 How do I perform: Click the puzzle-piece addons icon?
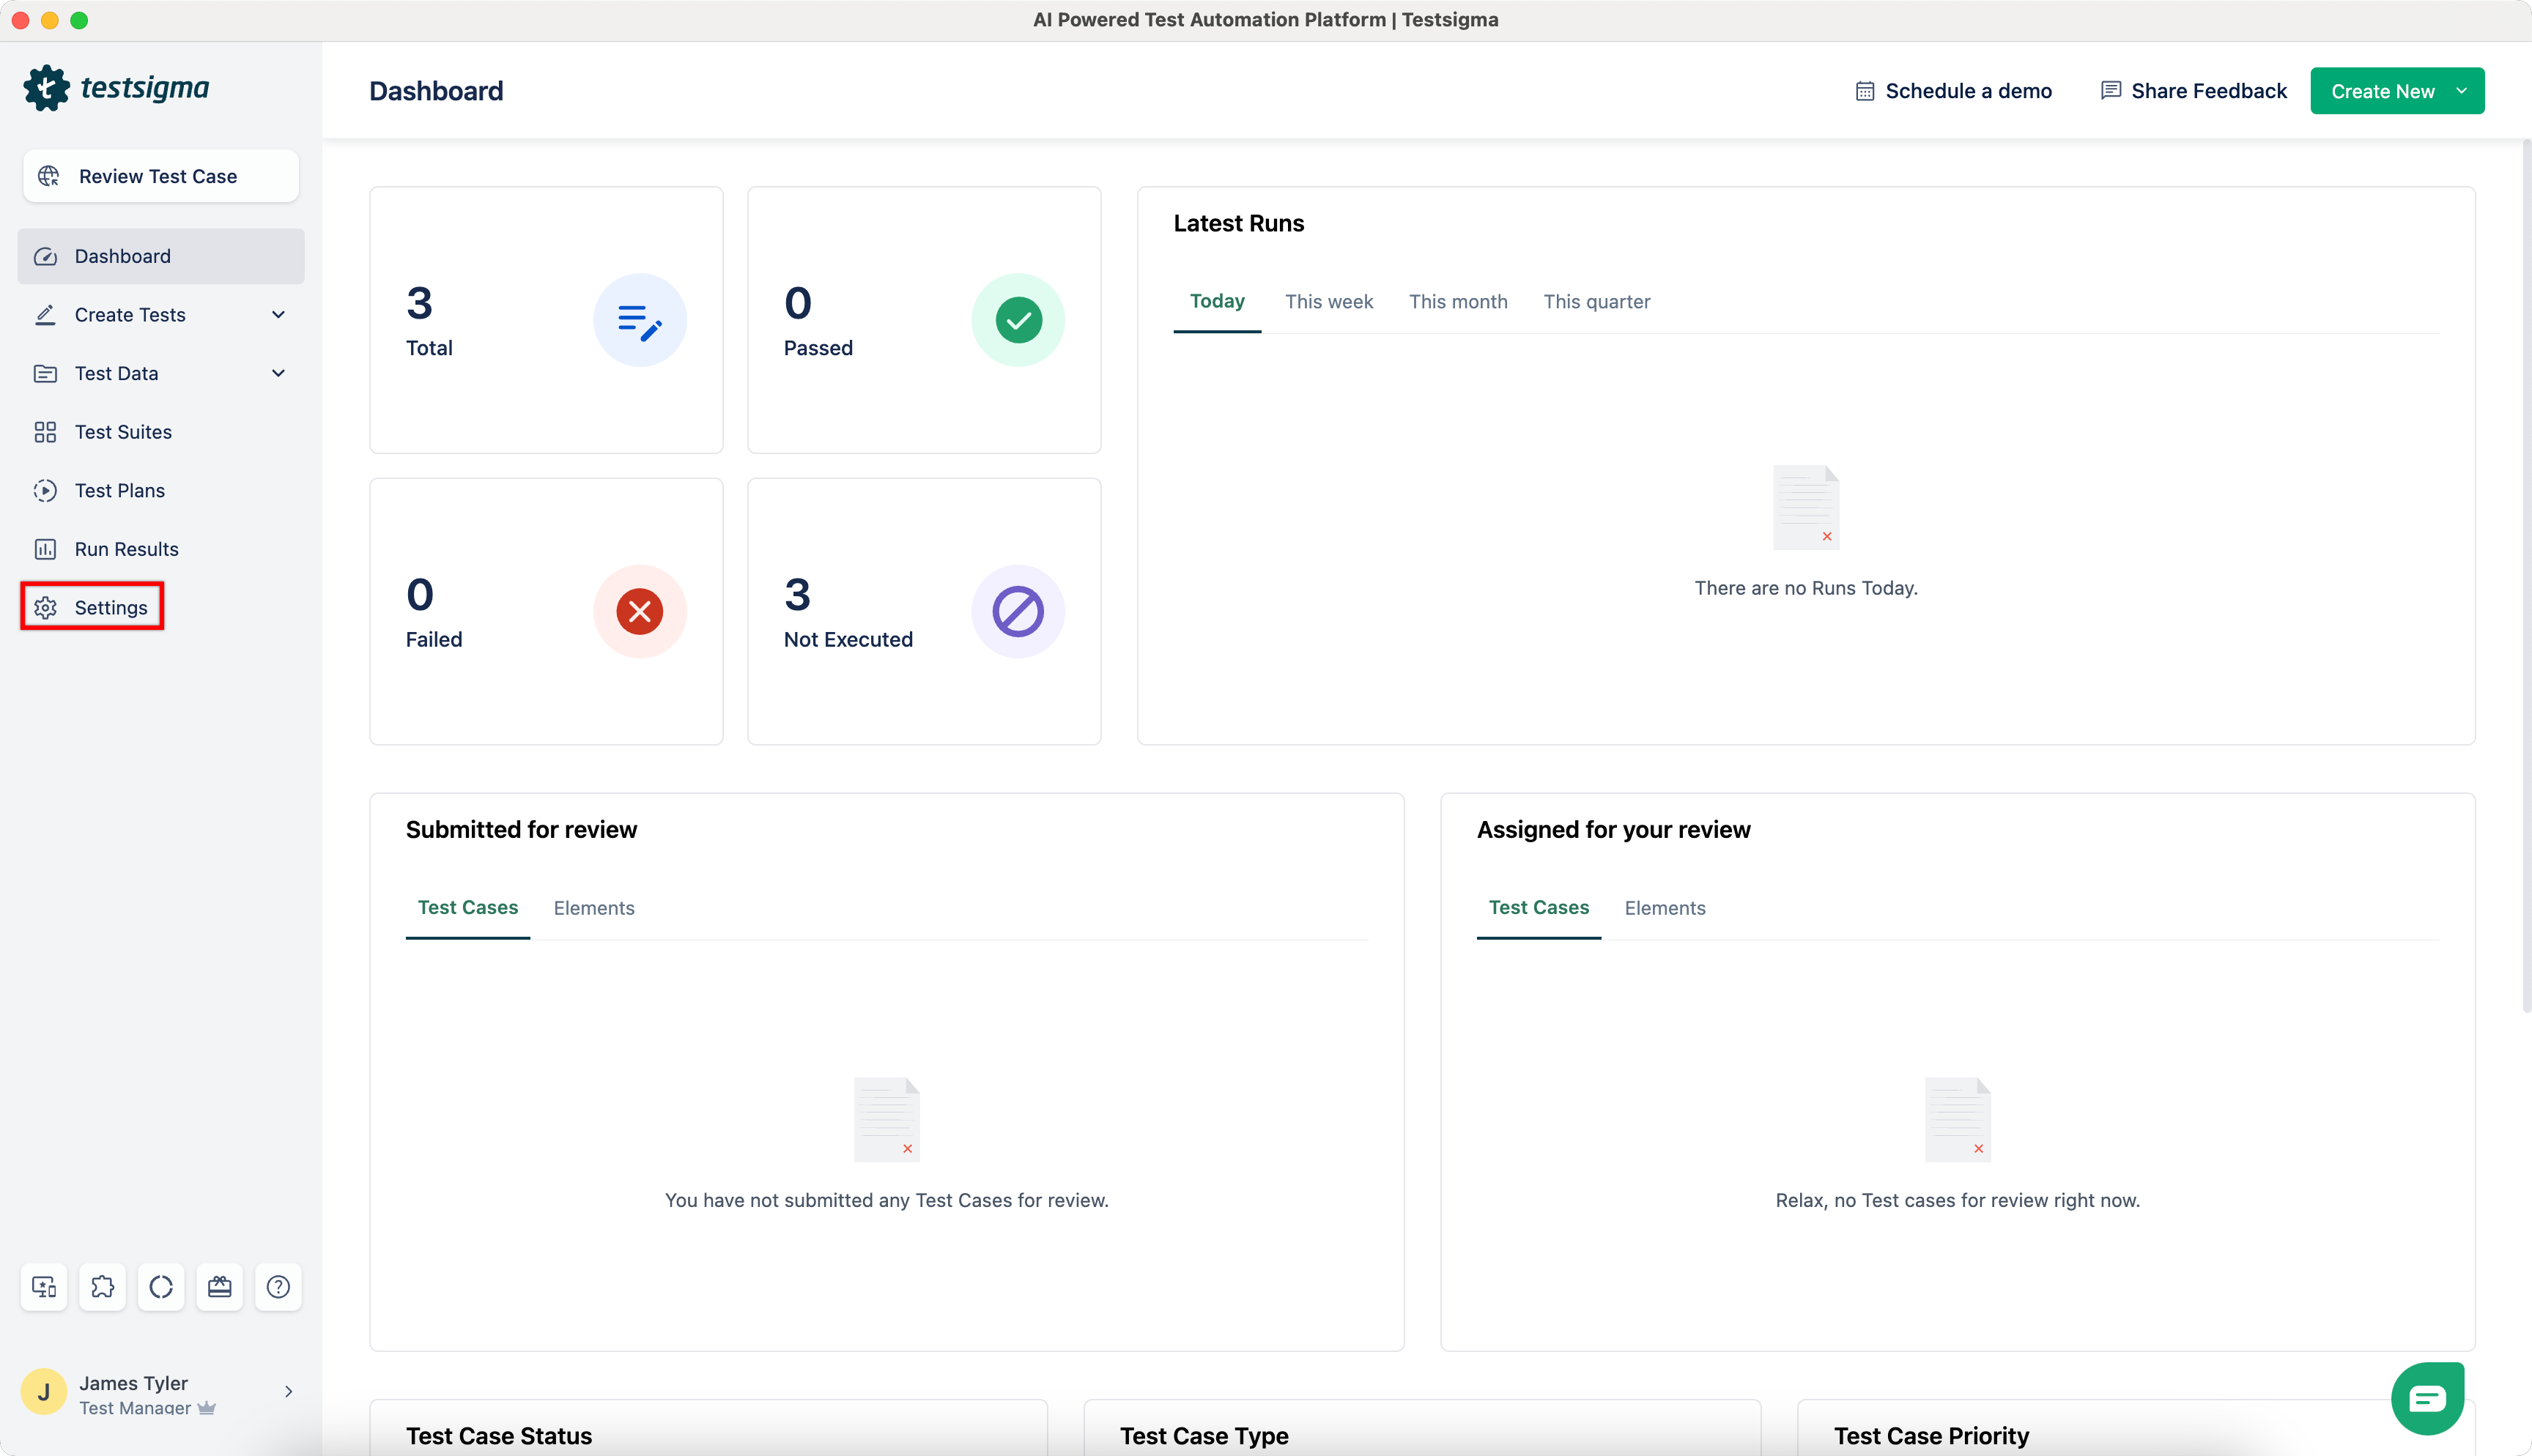pyautogui.click(x=102, y=1286)
